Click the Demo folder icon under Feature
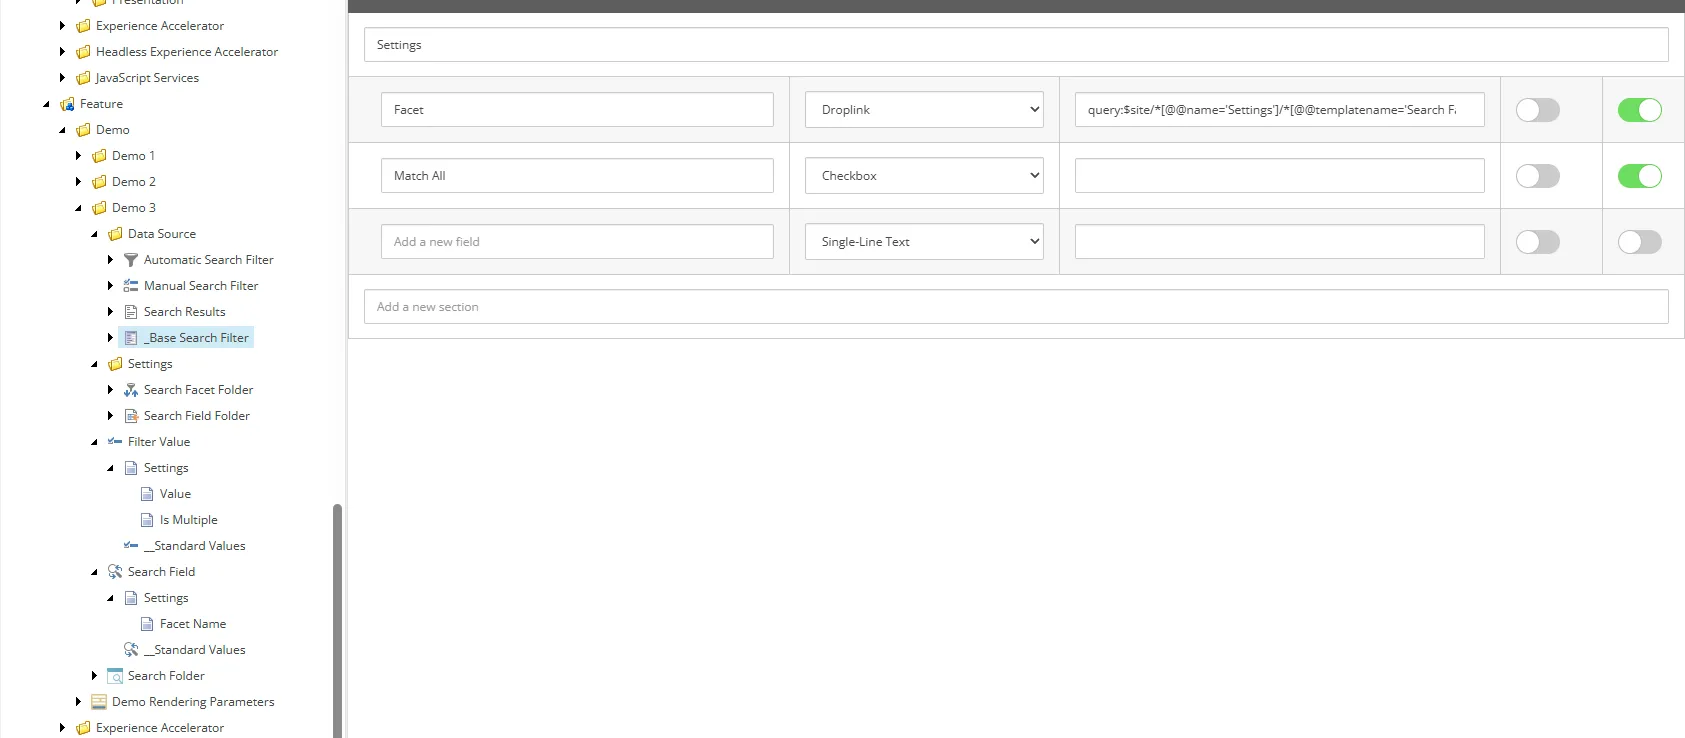 [x=83, y=130]
